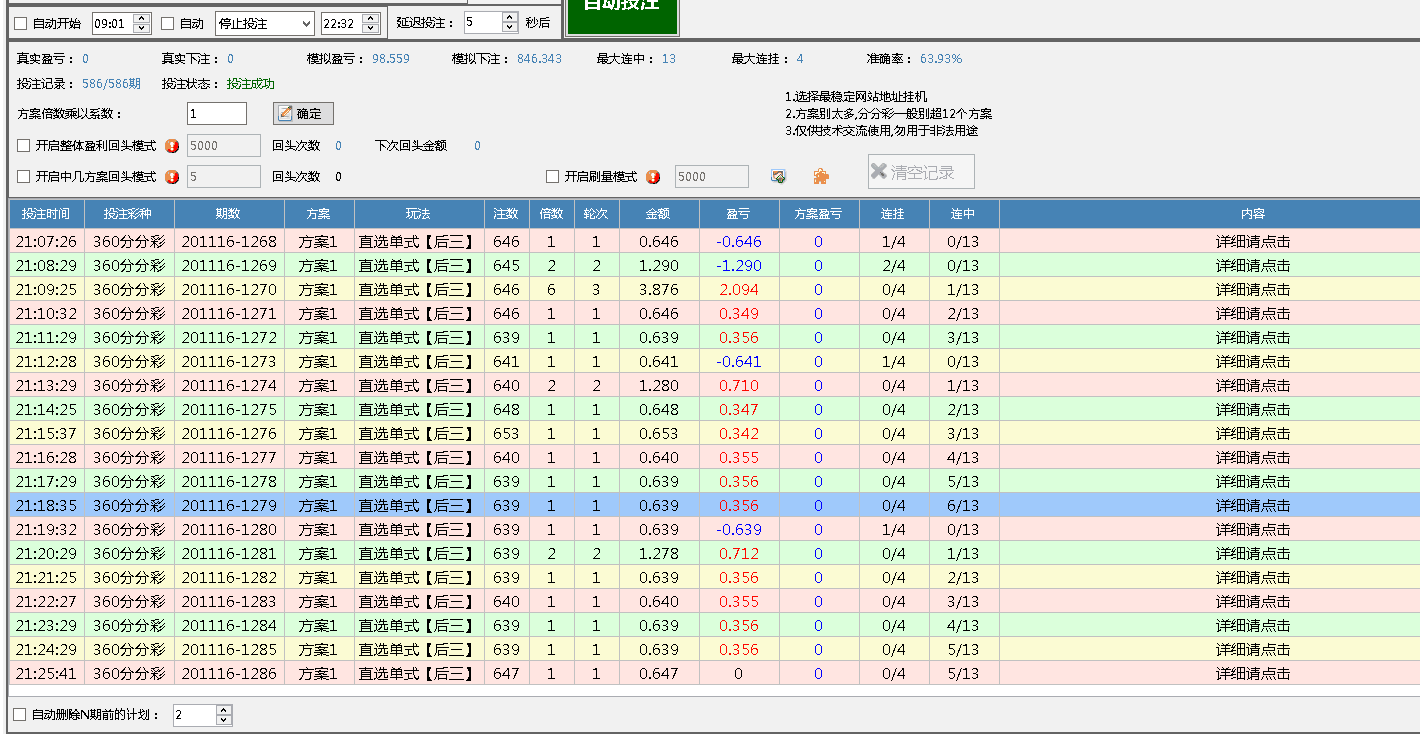Select the highlighted row at 21:18:35
The image size is (1420, 734).
pos(714,506)
